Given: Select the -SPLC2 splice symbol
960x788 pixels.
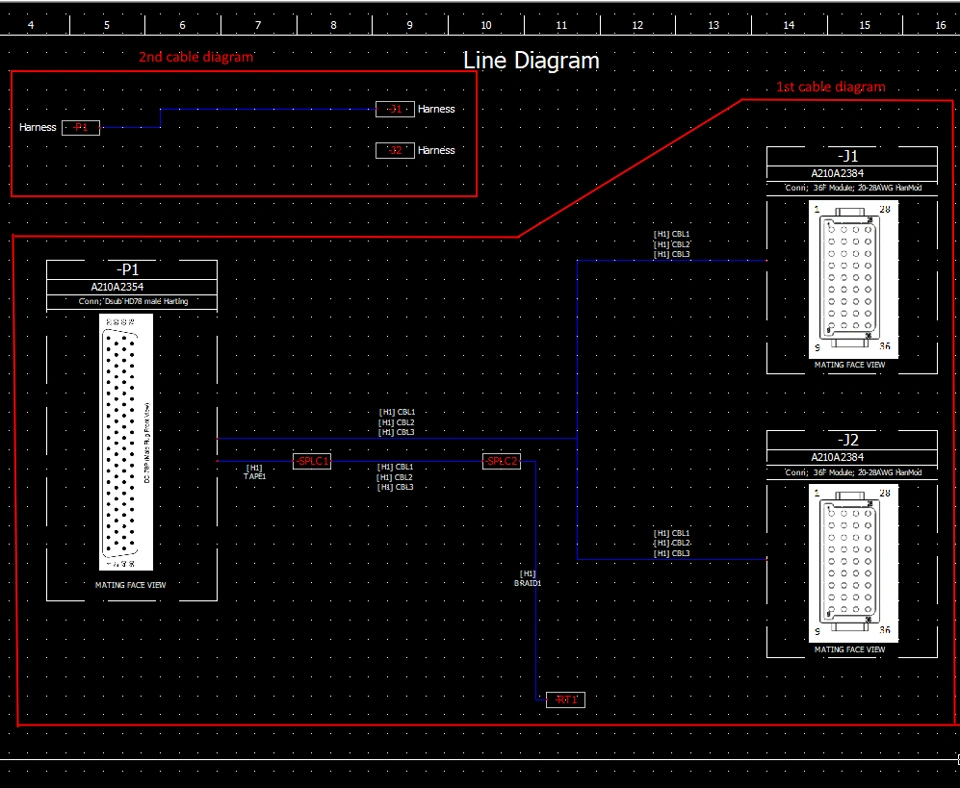Looking at the screenshot, I should (x=501, y=461).
